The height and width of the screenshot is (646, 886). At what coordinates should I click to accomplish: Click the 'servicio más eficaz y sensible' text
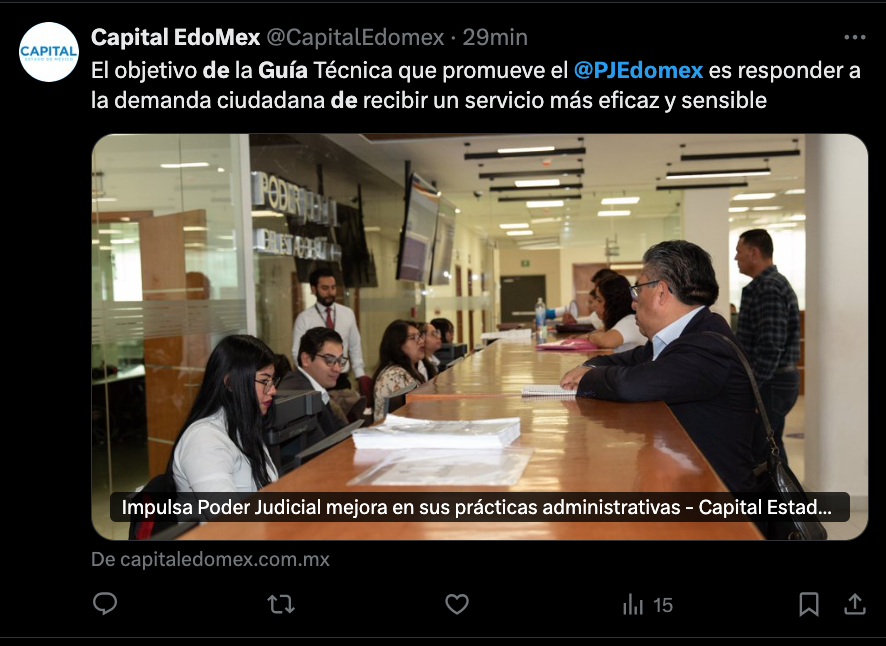(627, 101)
